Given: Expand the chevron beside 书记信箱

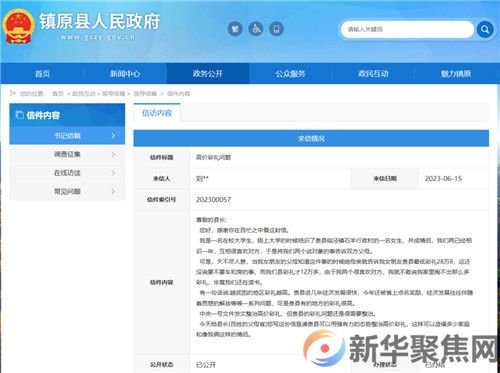Looking at the screenshot, I should [x=113, y=136].
